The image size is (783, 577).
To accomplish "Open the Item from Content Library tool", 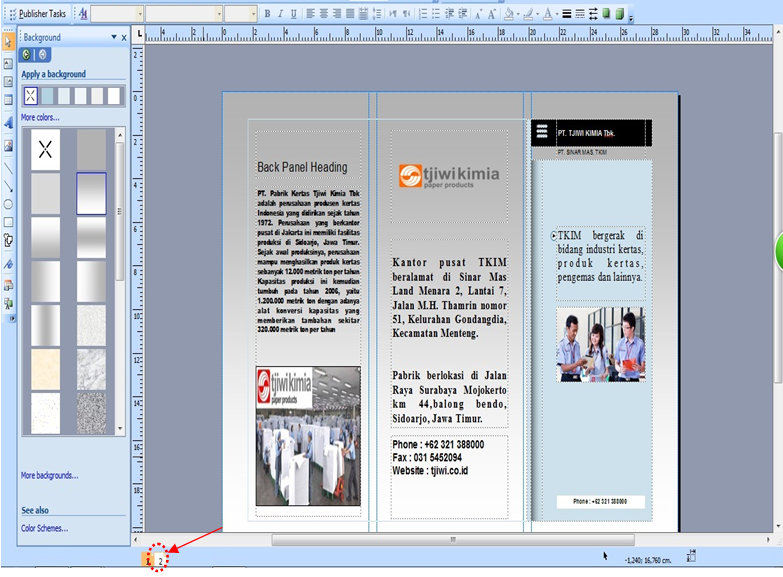I will click(x=8, y=303).
